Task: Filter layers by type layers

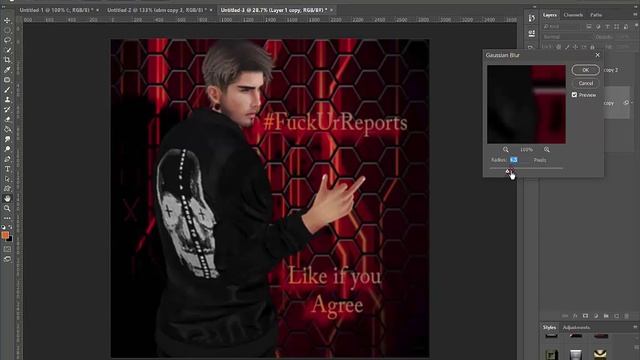Action: point(607,27)
